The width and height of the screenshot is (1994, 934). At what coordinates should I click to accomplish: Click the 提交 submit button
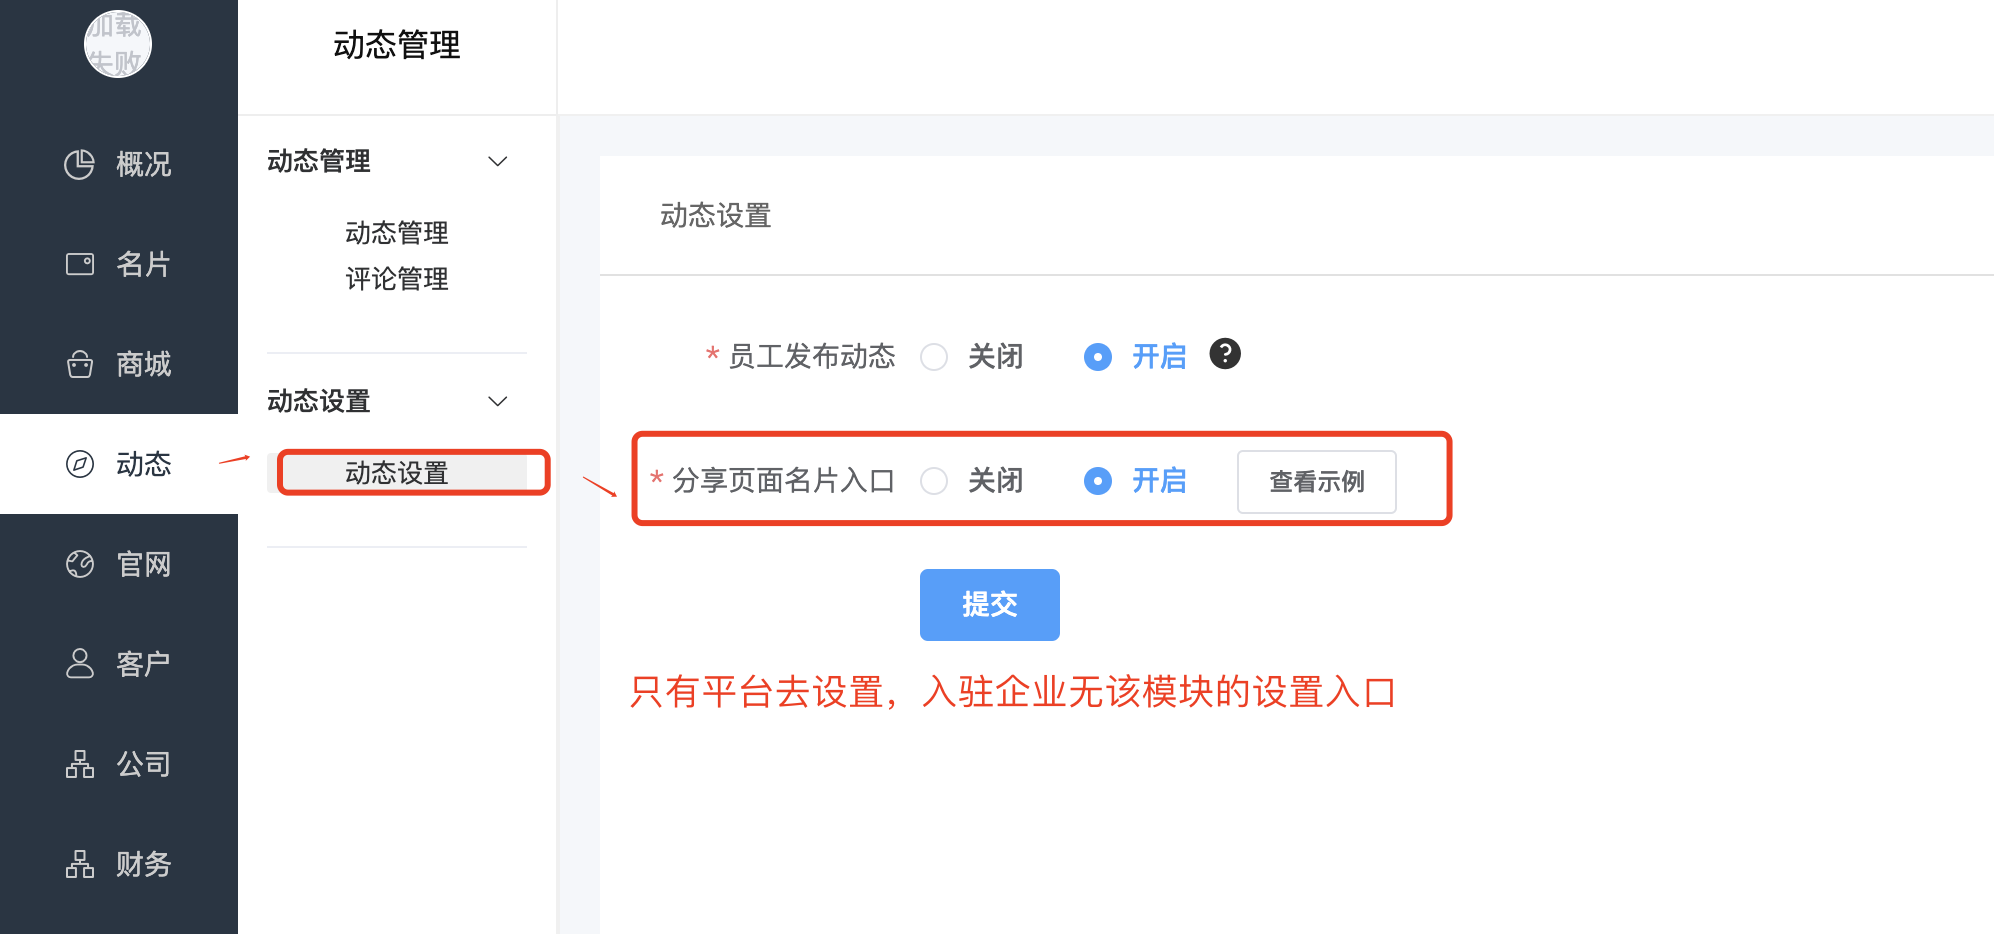pyautogui.click(x=990, y=604)
